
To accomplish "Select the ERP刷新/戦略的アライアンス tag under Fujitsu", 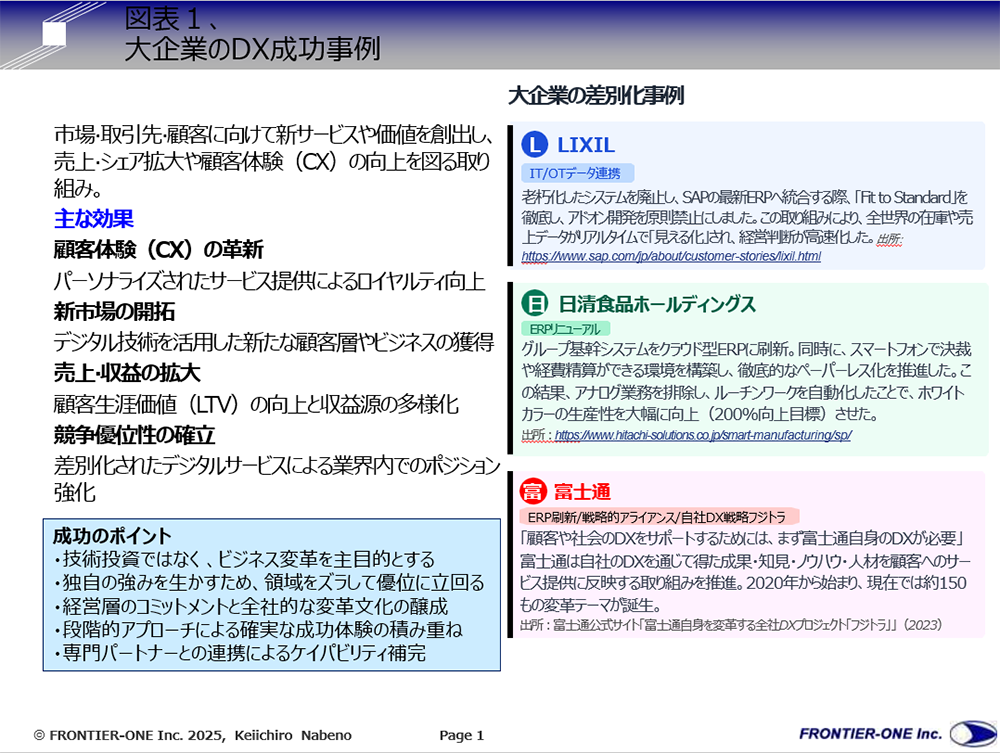I will click(x=660, y=516).
